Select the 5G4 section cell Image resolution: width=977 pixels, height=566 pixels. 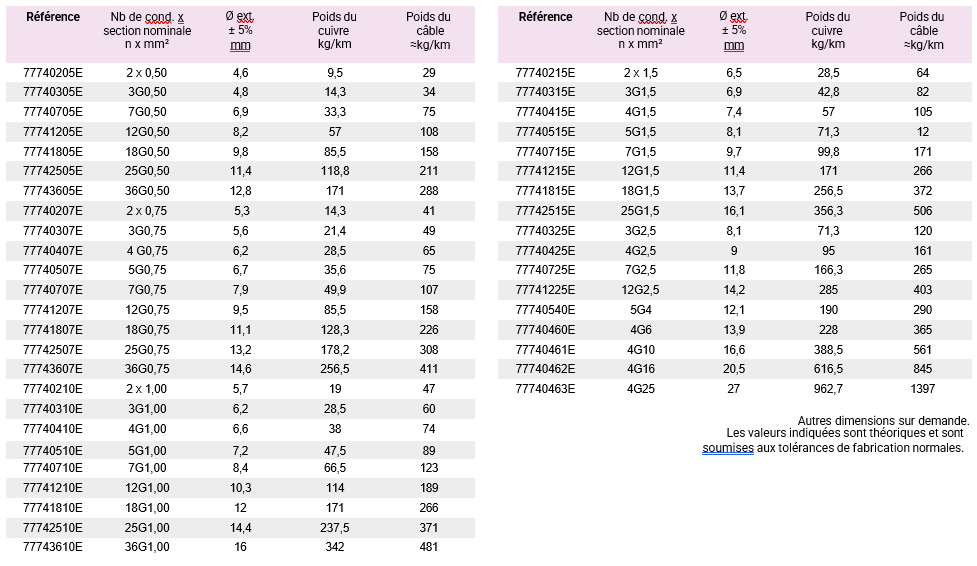point(641,309)
